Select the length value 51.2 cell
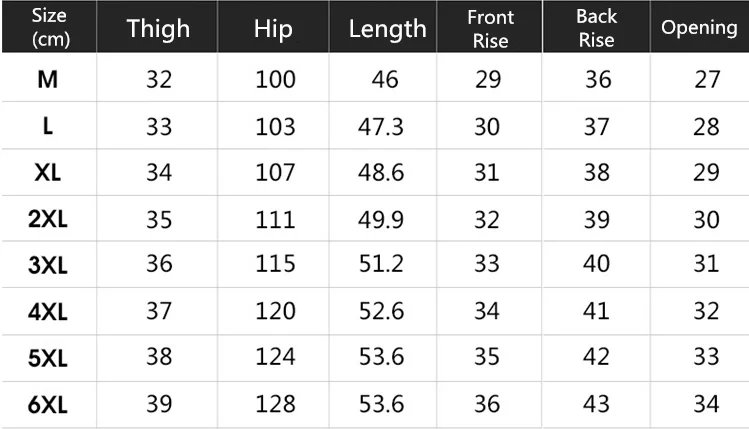 tap(381, 264)
